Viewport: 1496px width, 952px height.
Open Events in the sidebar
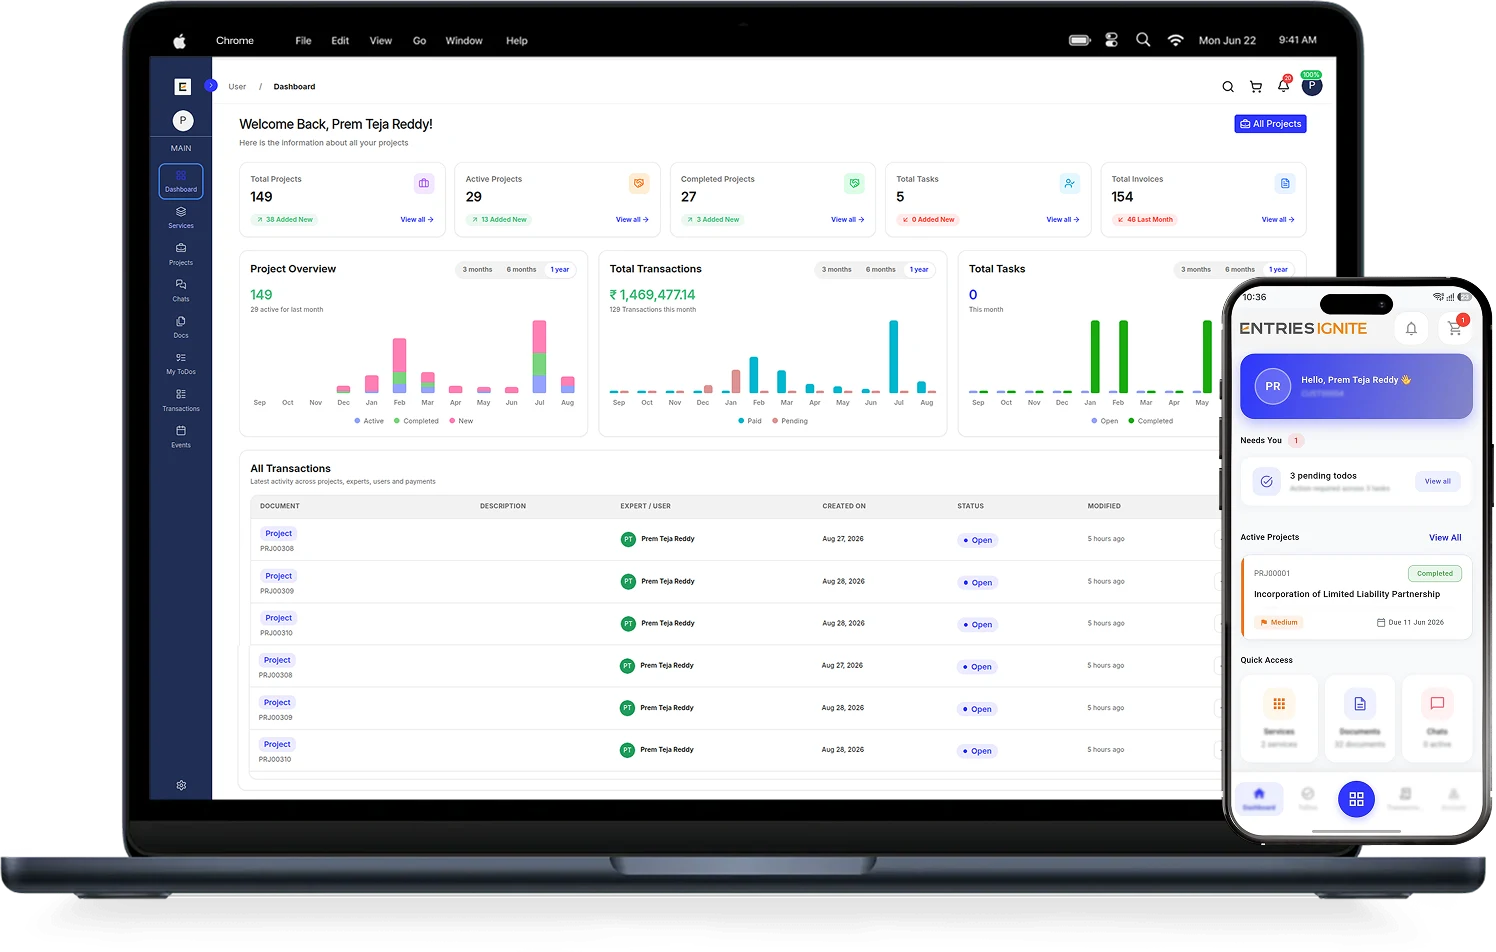[181, 436]
